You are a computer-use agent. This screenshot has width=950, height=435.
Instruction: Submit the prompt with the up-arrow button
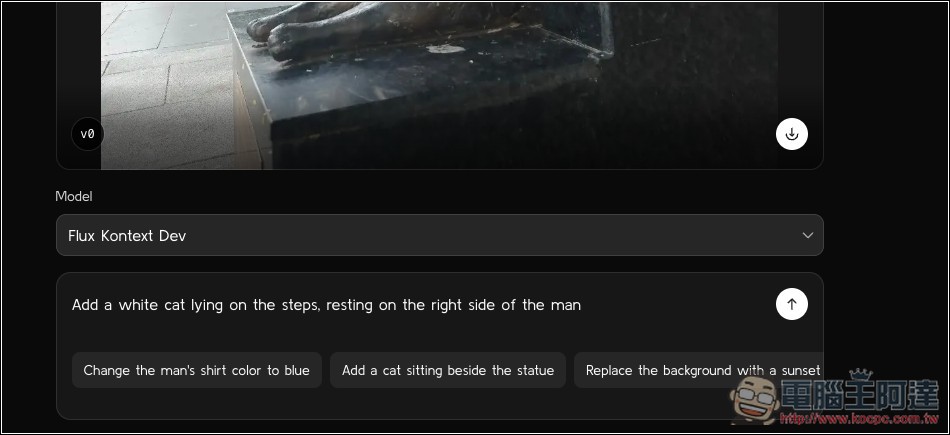click(x=792, y=304)
